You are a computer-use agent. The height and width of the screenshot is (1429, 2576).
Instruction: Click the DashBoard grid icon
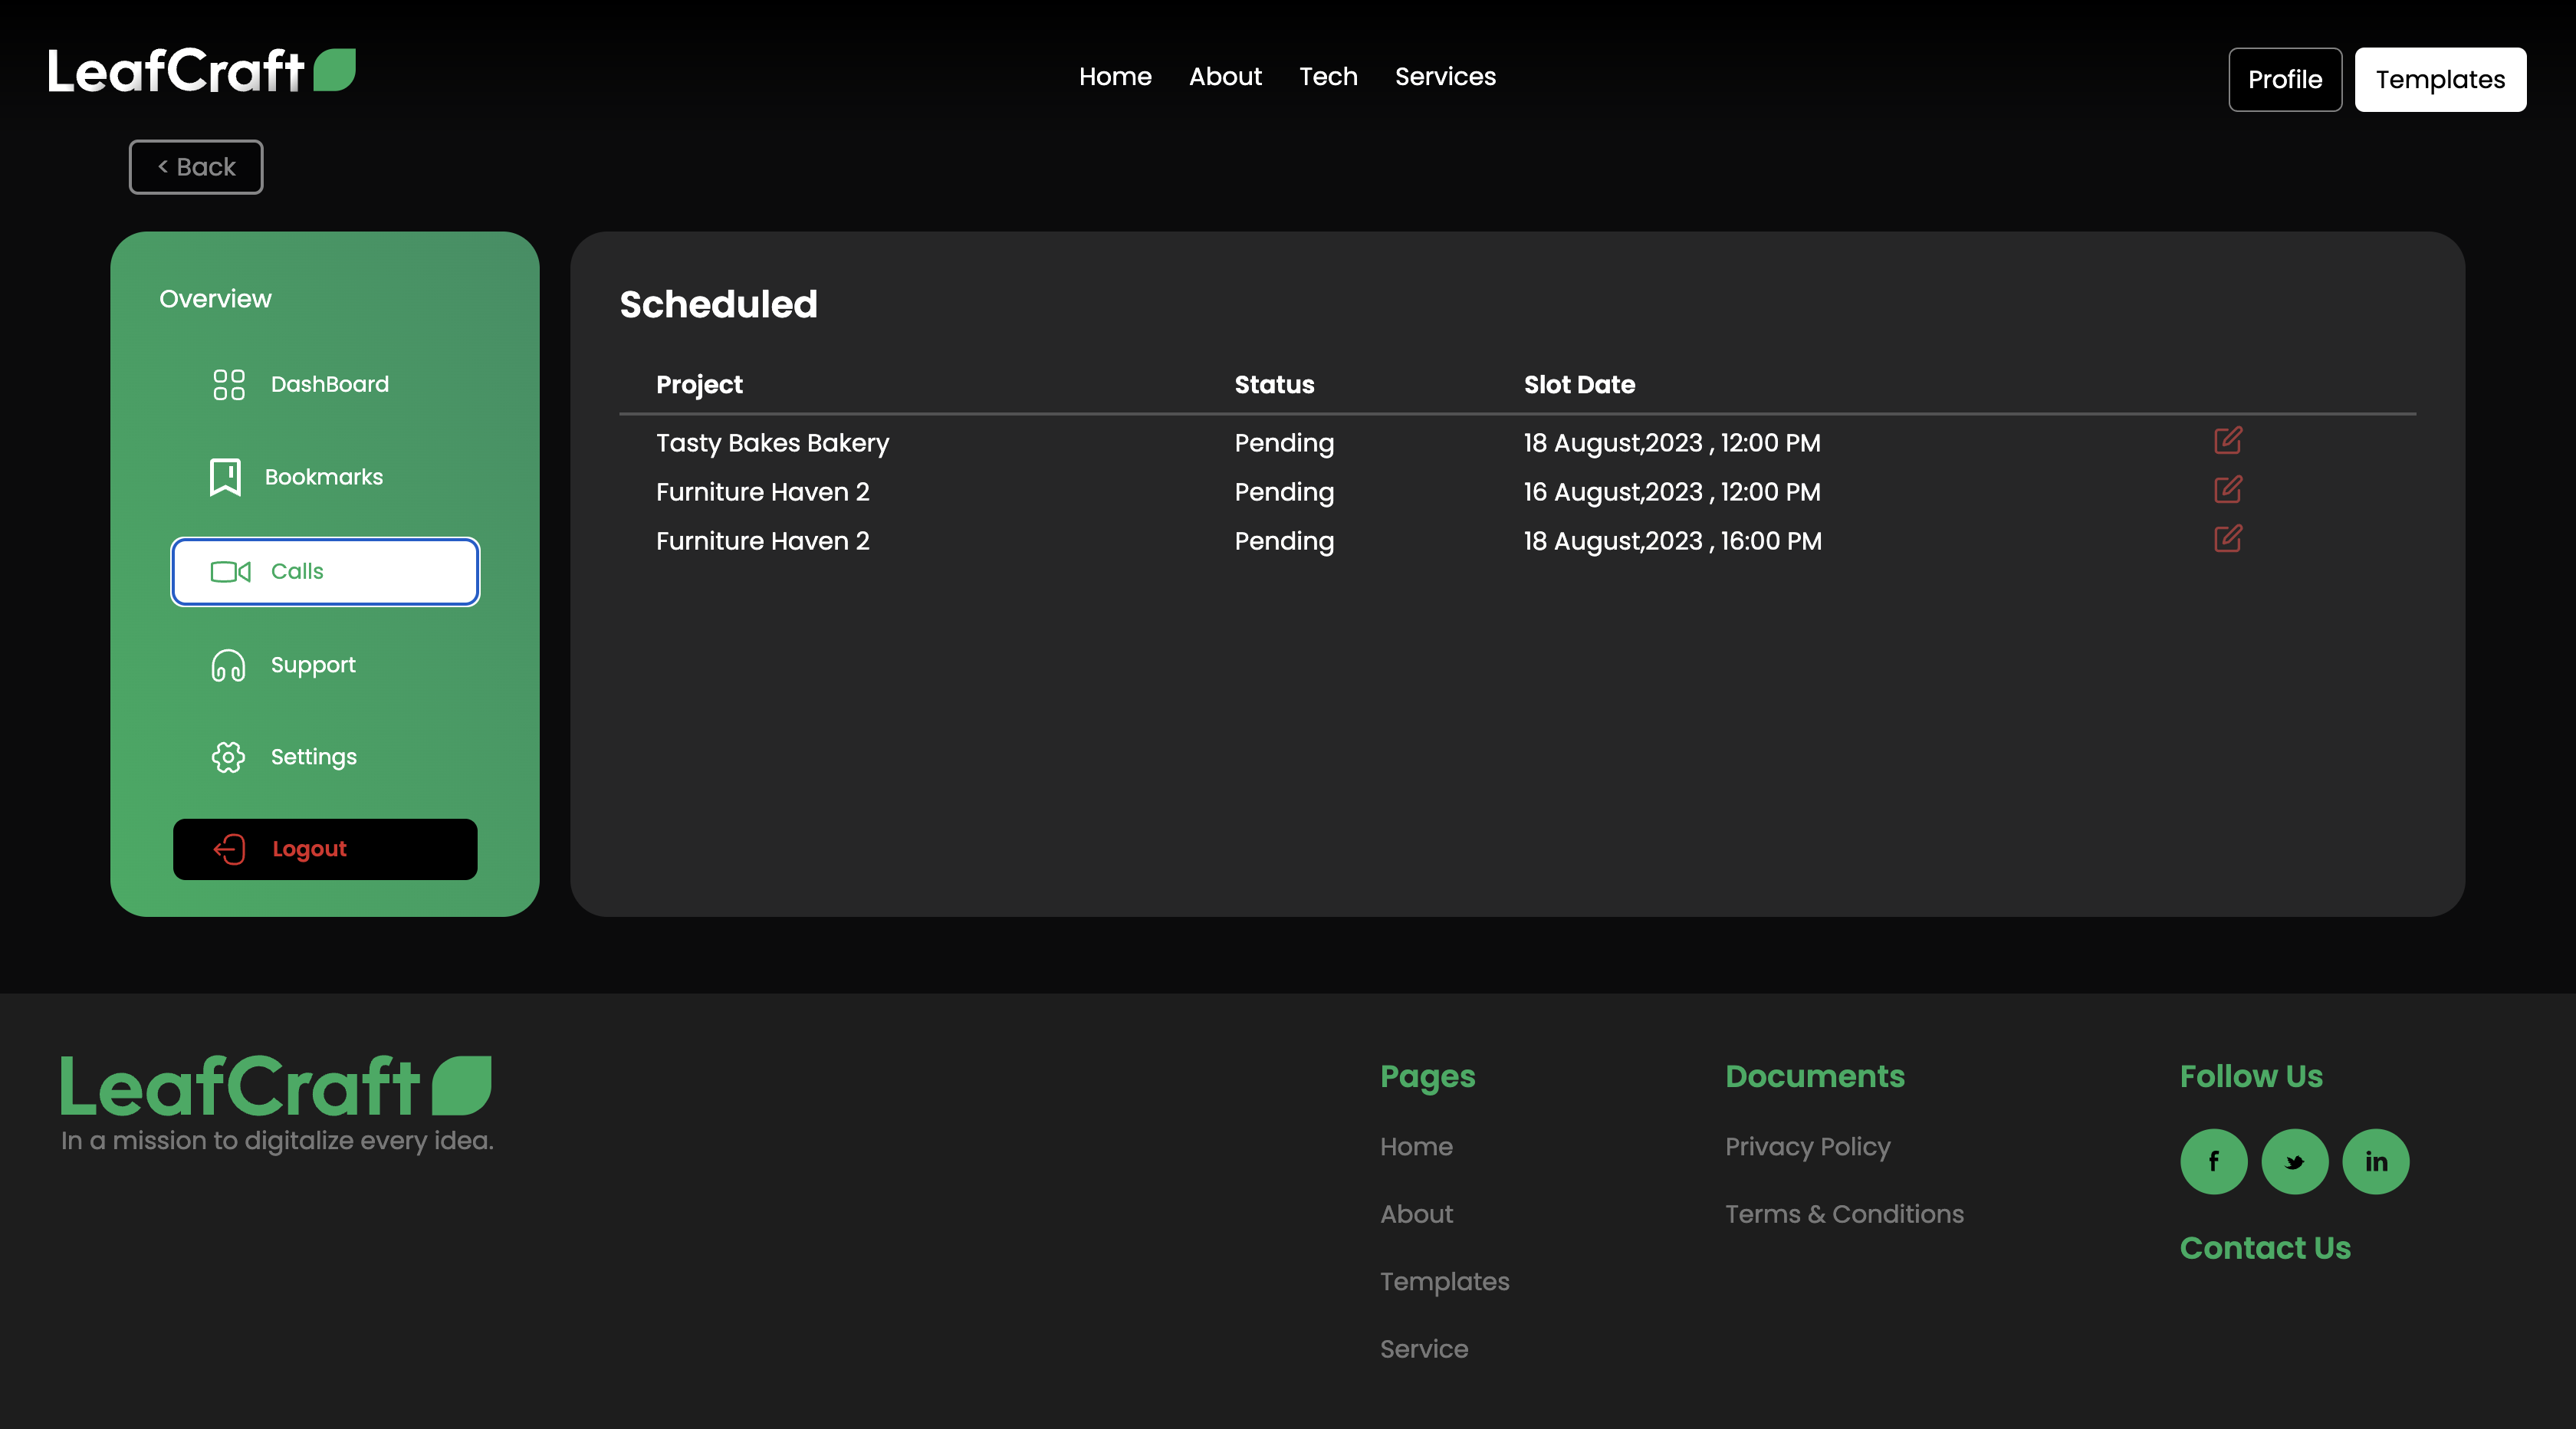click(x=229, y=384)
